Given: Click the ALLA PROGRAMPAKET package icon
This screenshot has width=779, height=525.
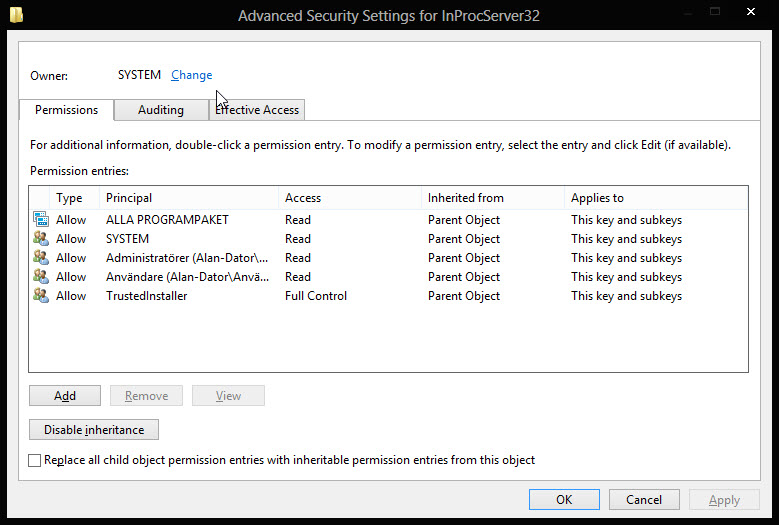Looking at the screenshot, I should tap(41, 219).
